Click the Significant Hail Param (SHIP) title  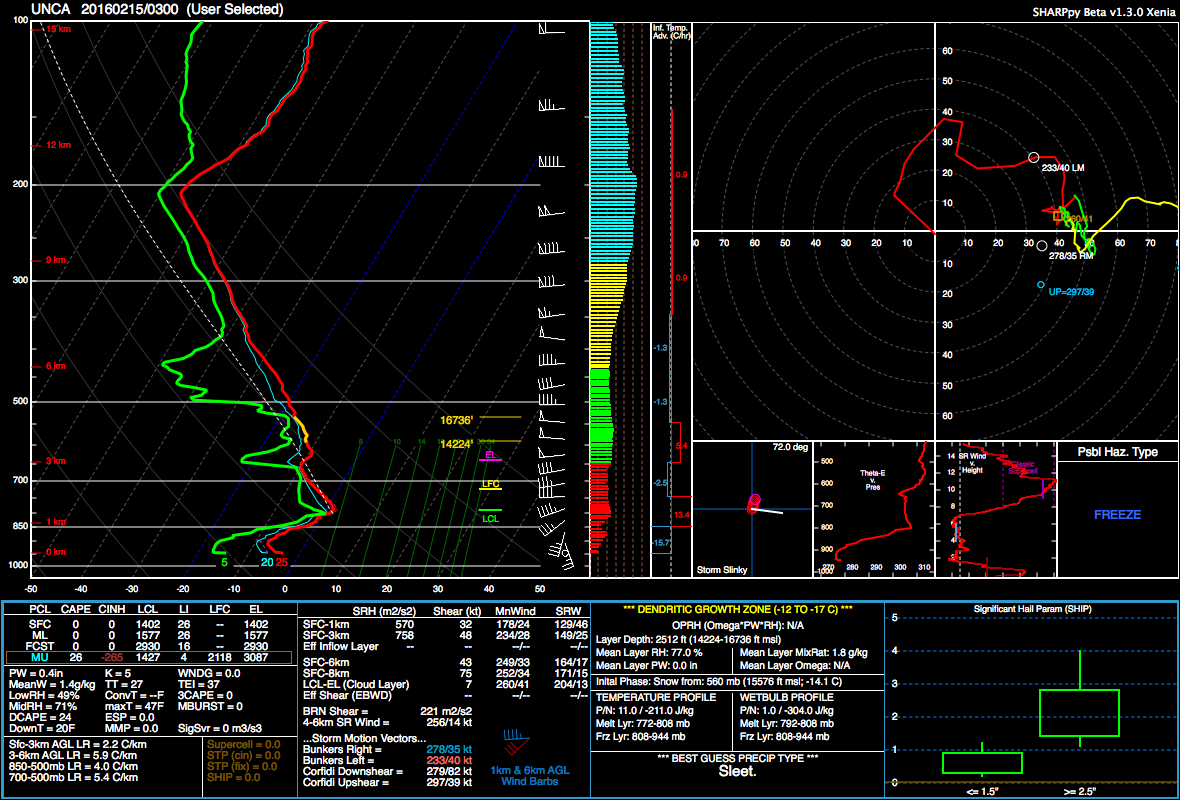pos(1029,609)
